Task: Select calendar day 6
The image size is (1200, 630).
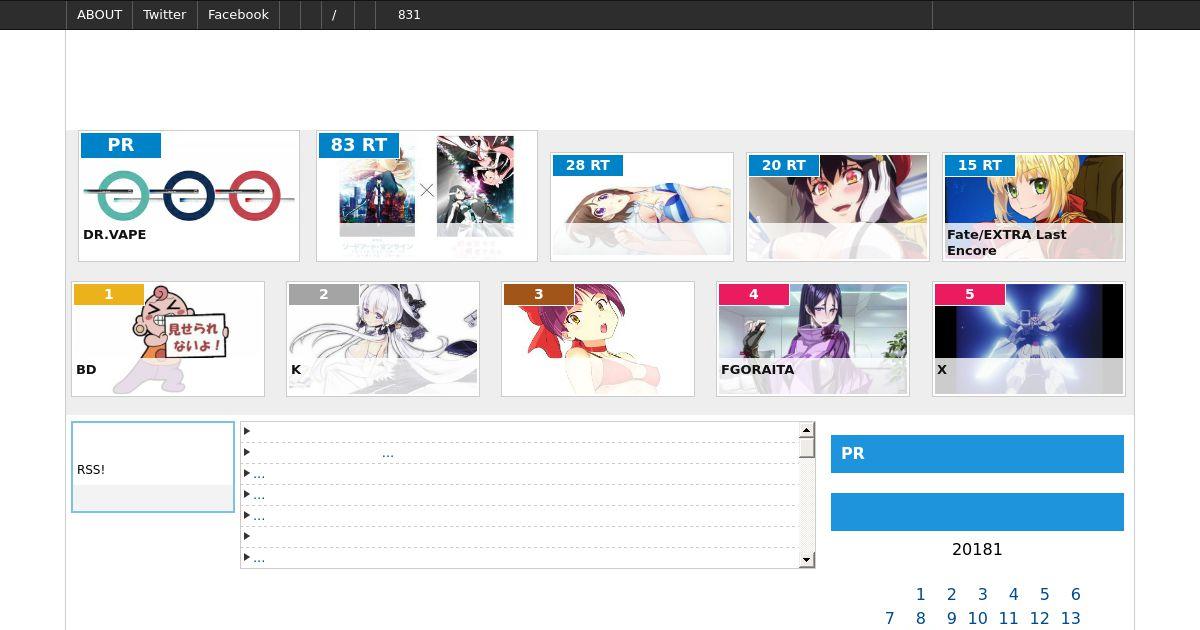Action: 1075,594
